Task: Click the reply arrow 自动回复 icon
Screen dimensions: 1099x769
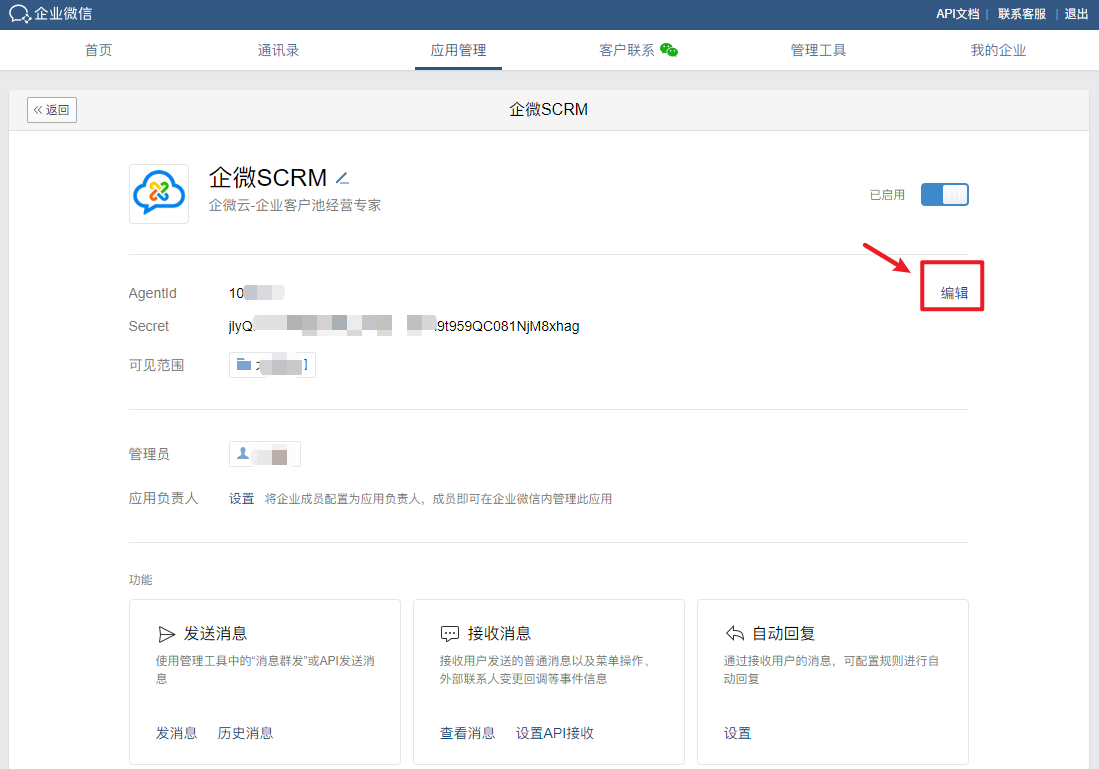Action: click(734, 634)
